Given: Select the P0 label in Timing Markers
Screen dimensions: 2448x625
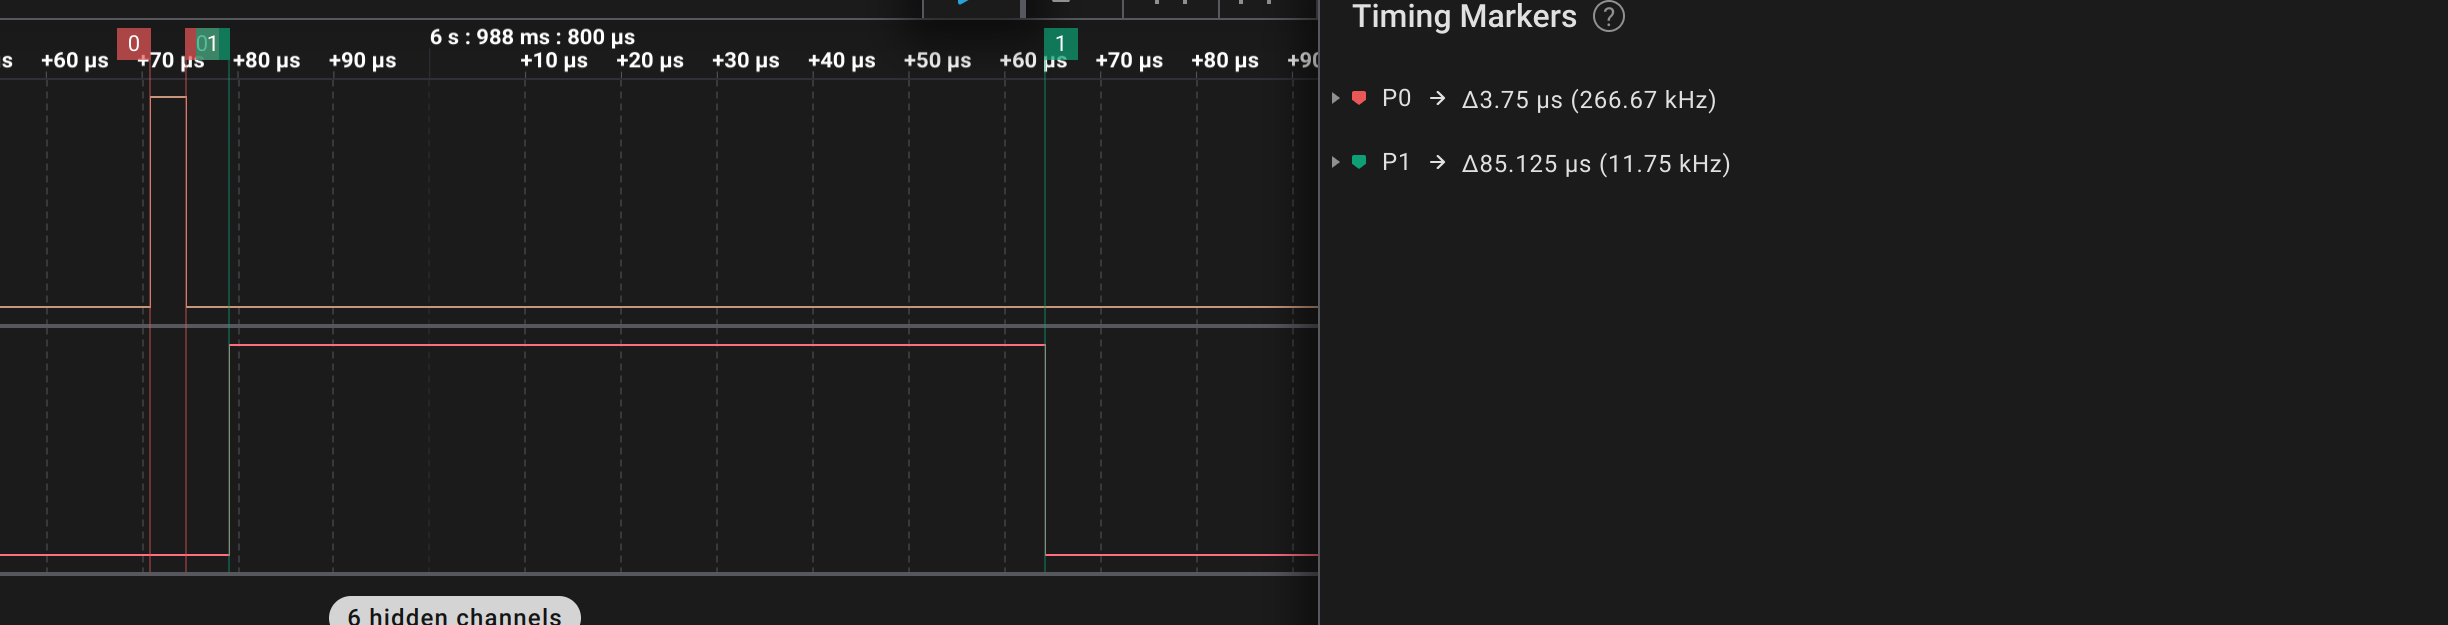Looking at the screenshot, I should pos(1396,98).
